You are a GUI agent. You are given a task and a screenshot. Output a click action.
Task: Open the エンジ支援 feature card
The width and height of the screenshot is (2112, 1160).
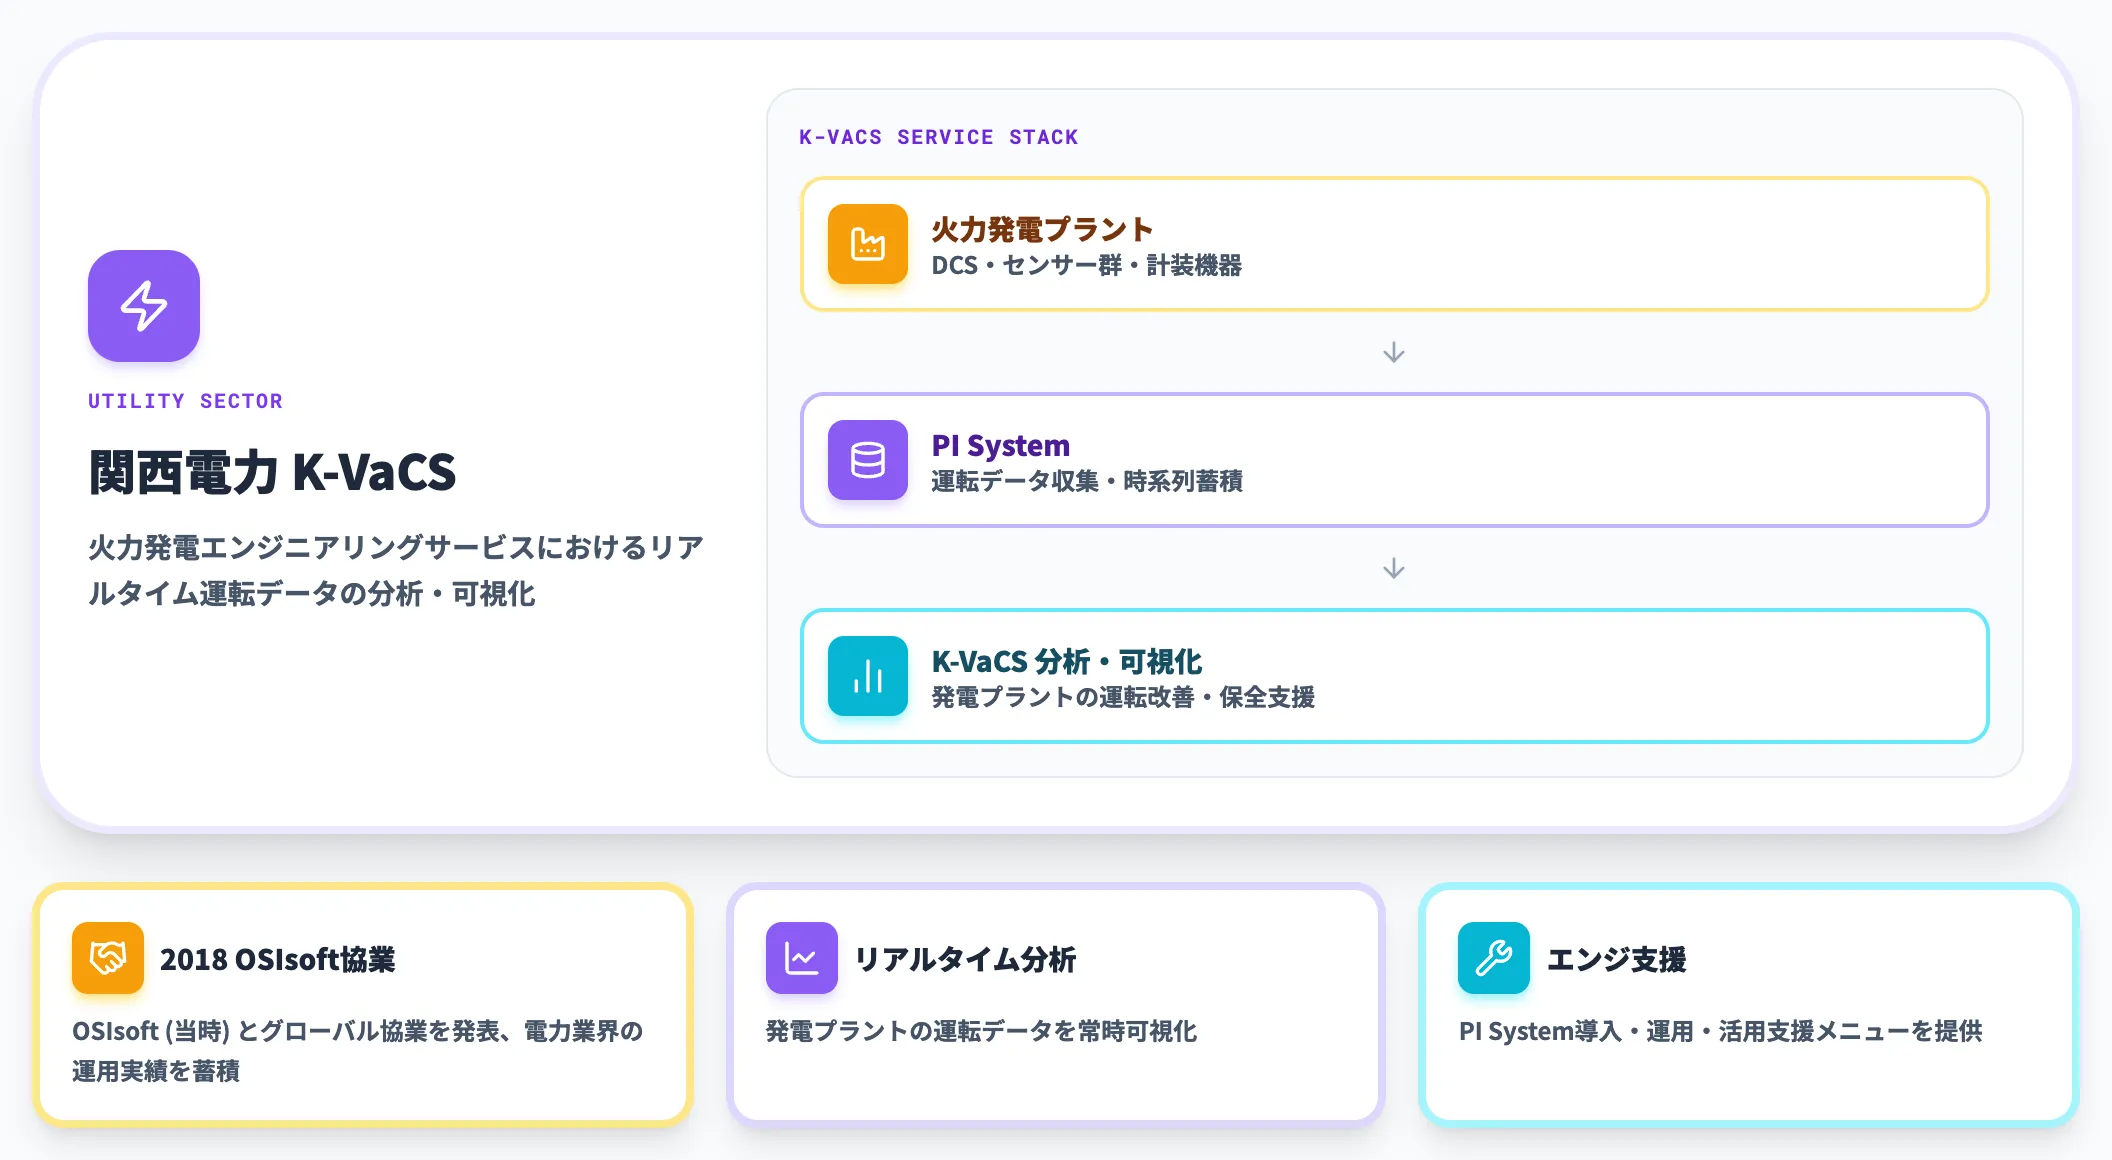coord(1748,1005)
